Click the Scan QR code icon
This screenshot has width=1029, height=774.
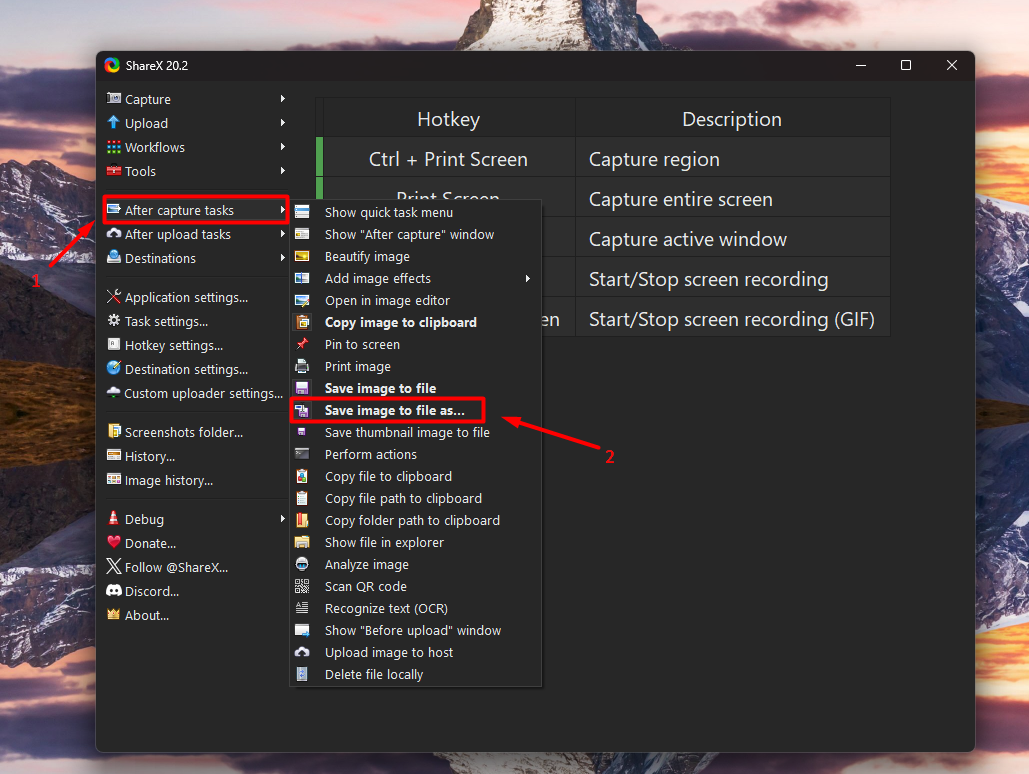click(302, 586)
